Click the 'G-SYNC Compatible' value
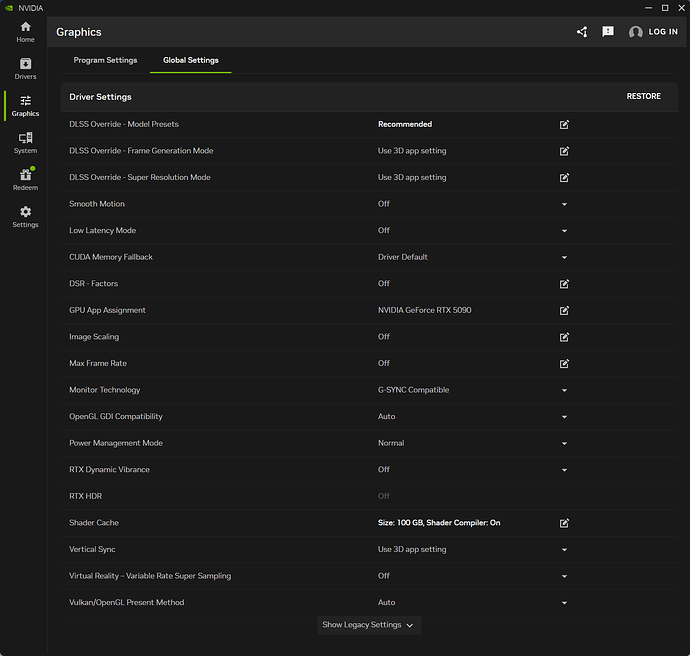The image size is (690, 656). pyautogui.click(x=413, y=390)
